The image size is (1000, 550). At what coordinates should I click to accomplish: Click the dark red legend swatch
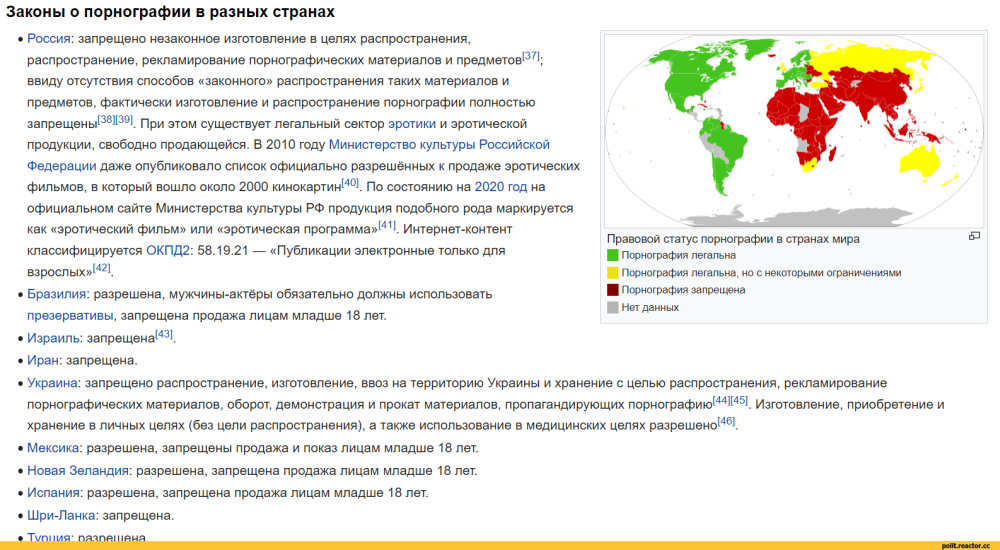click(x=612, y=290)
